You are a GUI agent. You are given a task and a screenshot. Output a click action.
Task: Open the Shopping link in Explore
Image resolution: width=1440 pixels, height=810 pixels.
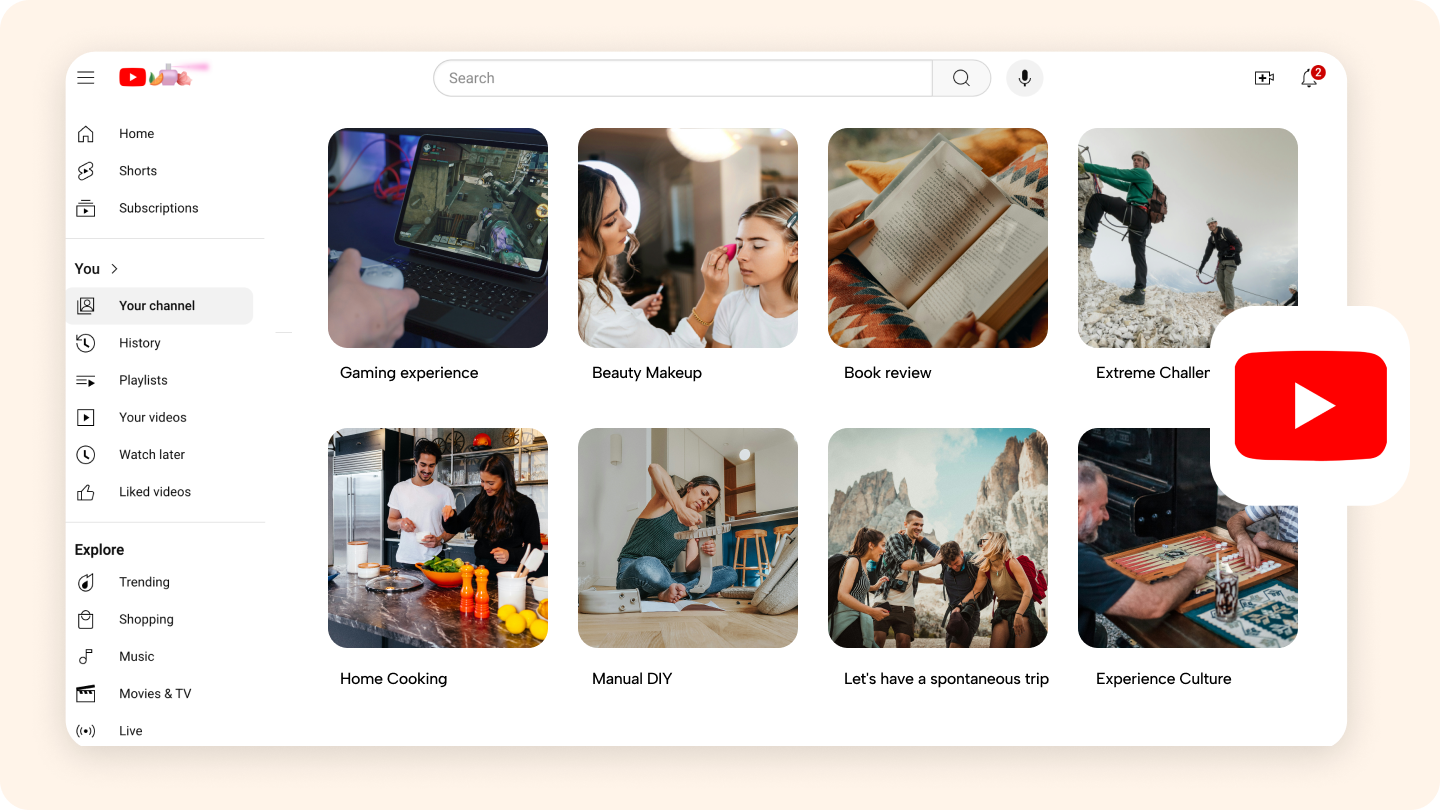click(146, 619)
